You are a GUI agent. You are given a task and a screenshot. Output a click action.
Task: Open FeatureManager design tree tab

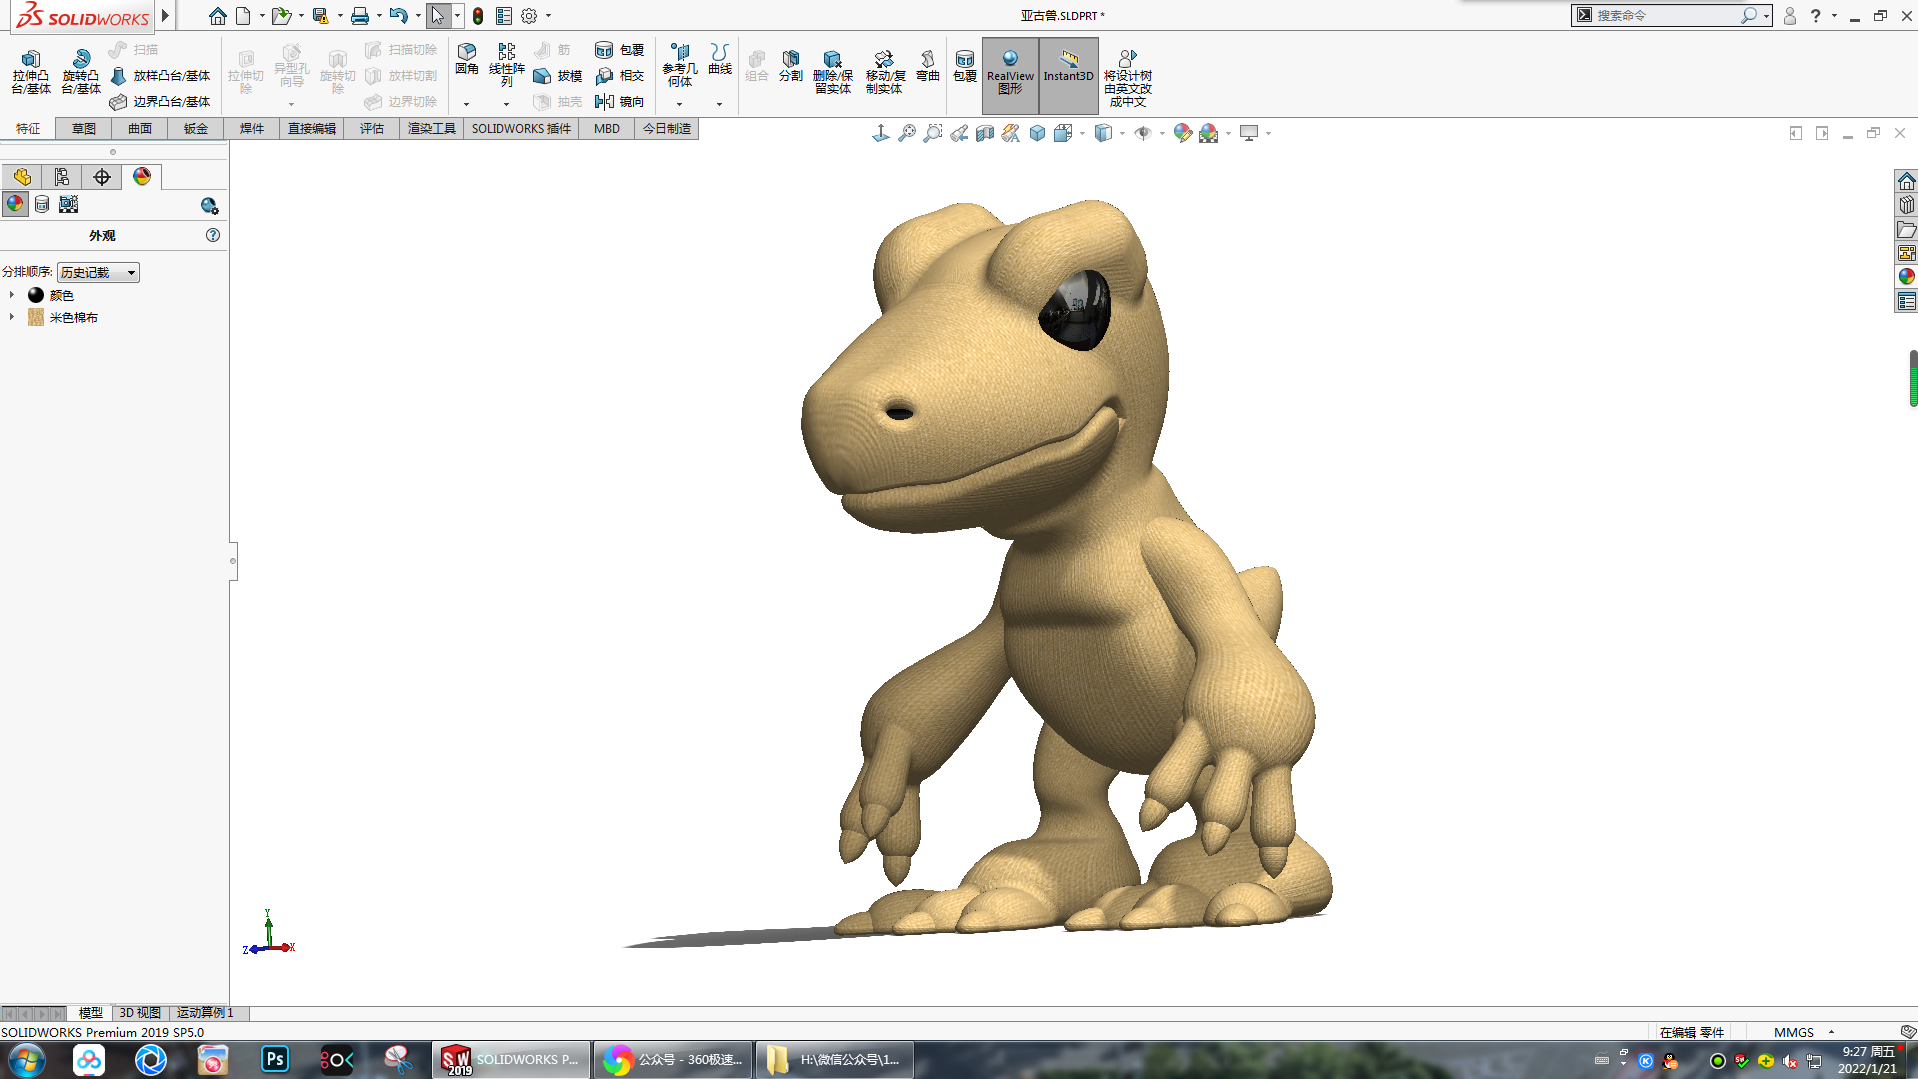click(22, 177)
